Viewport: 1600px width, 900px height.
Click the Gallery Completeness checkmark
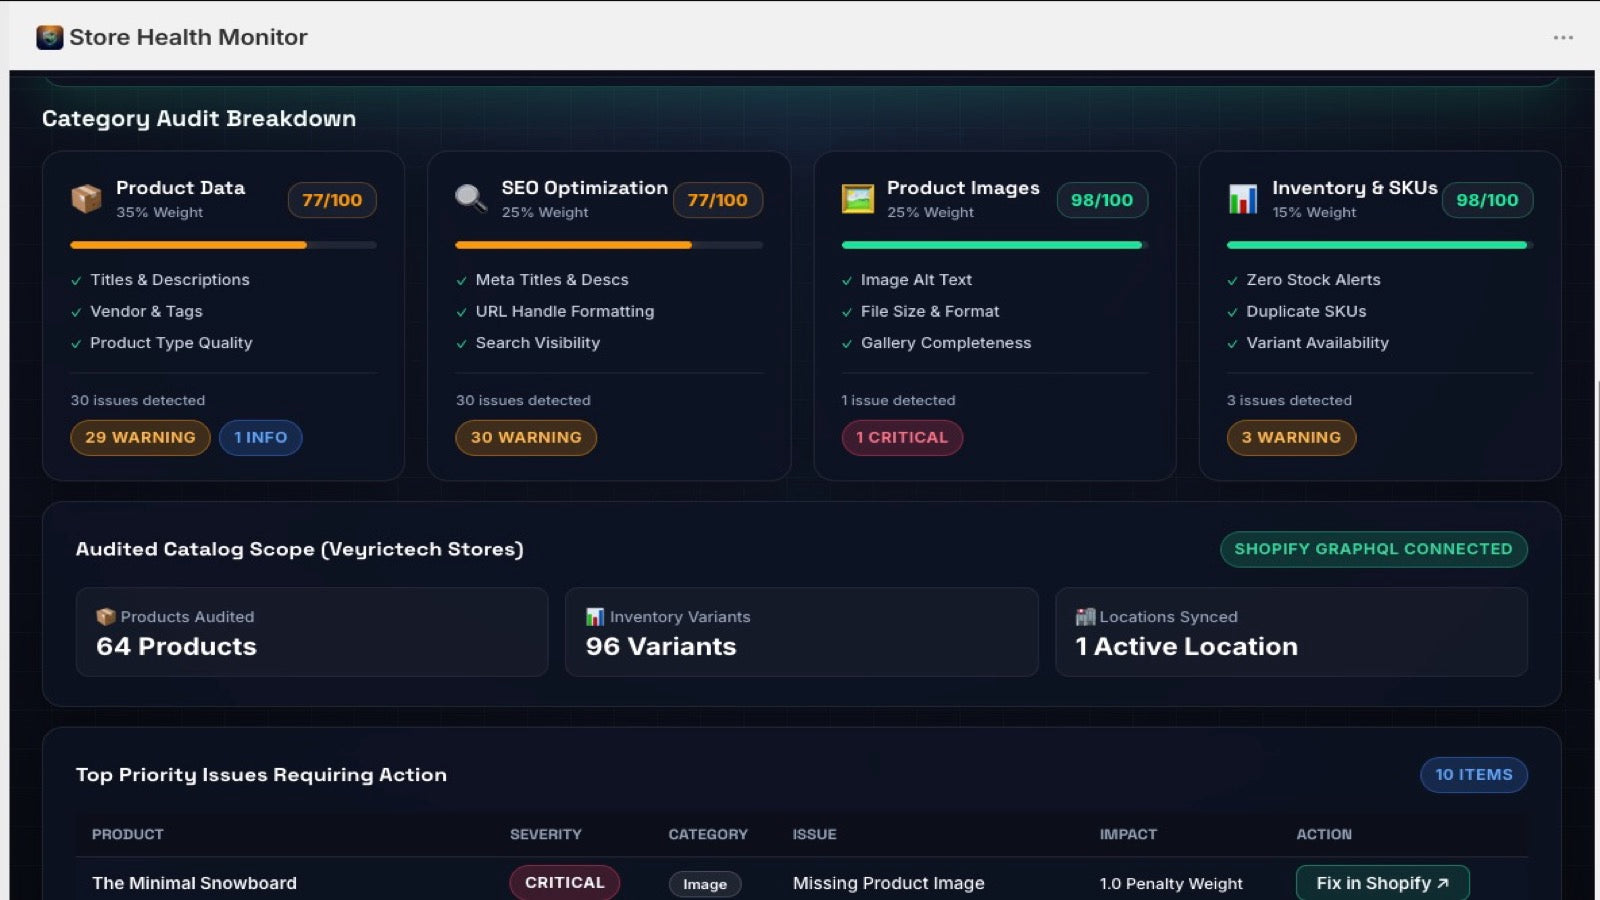(x=847, y=344)
